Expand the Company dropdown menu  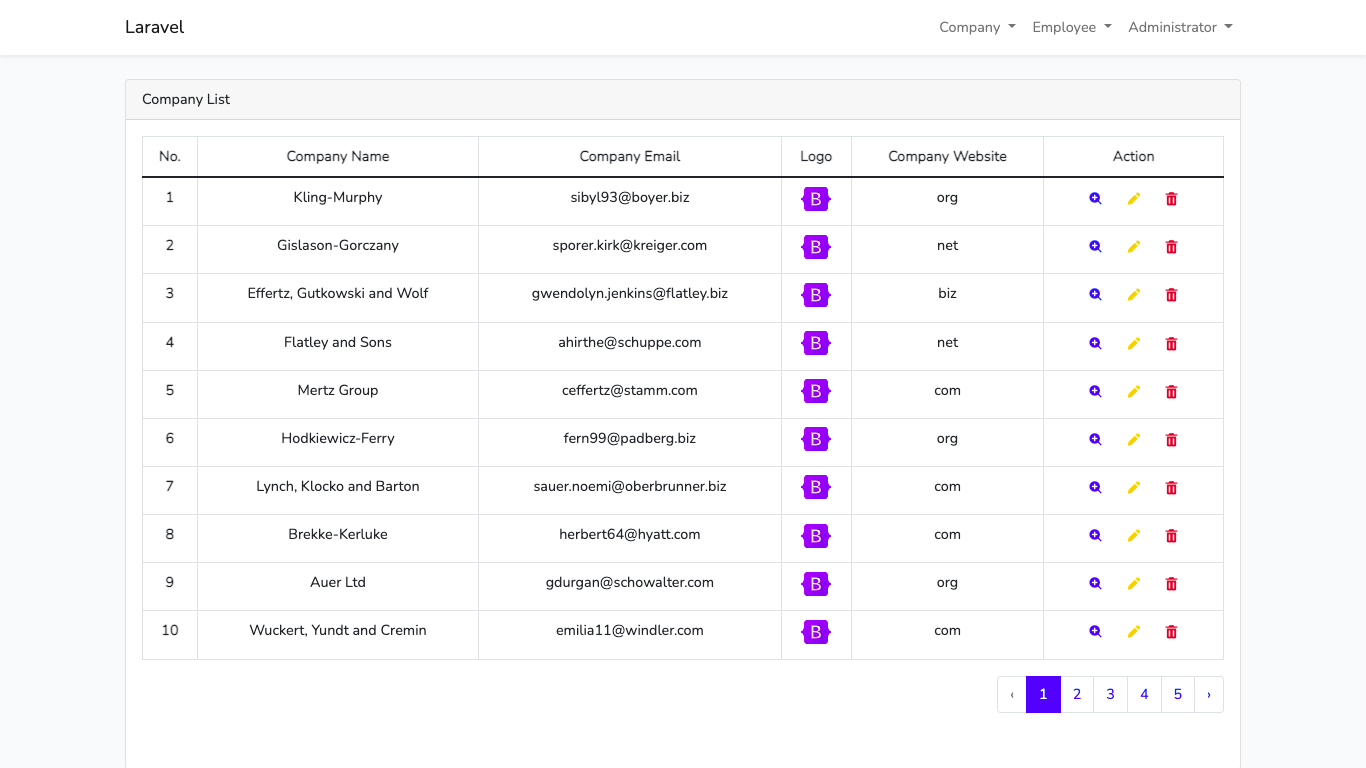click(x=977, y=27)
